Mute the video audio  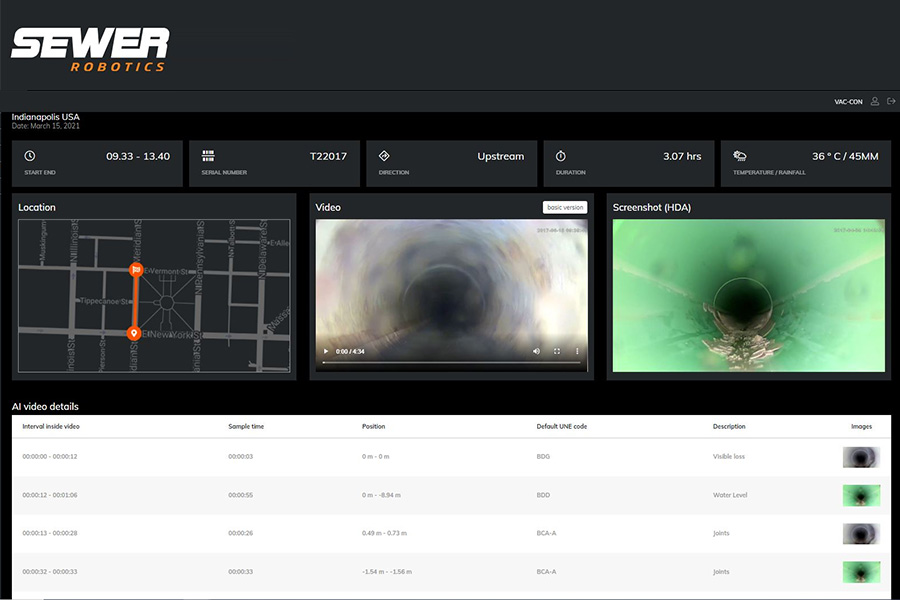pyautogui.click(x=537, y=351)
